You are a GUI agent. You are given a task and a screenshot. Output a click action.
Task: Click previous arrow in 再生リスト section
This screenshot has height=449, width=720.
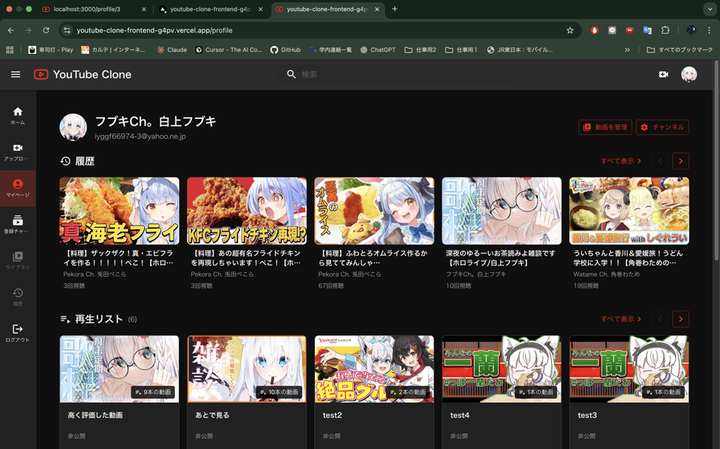pos(660,319)
